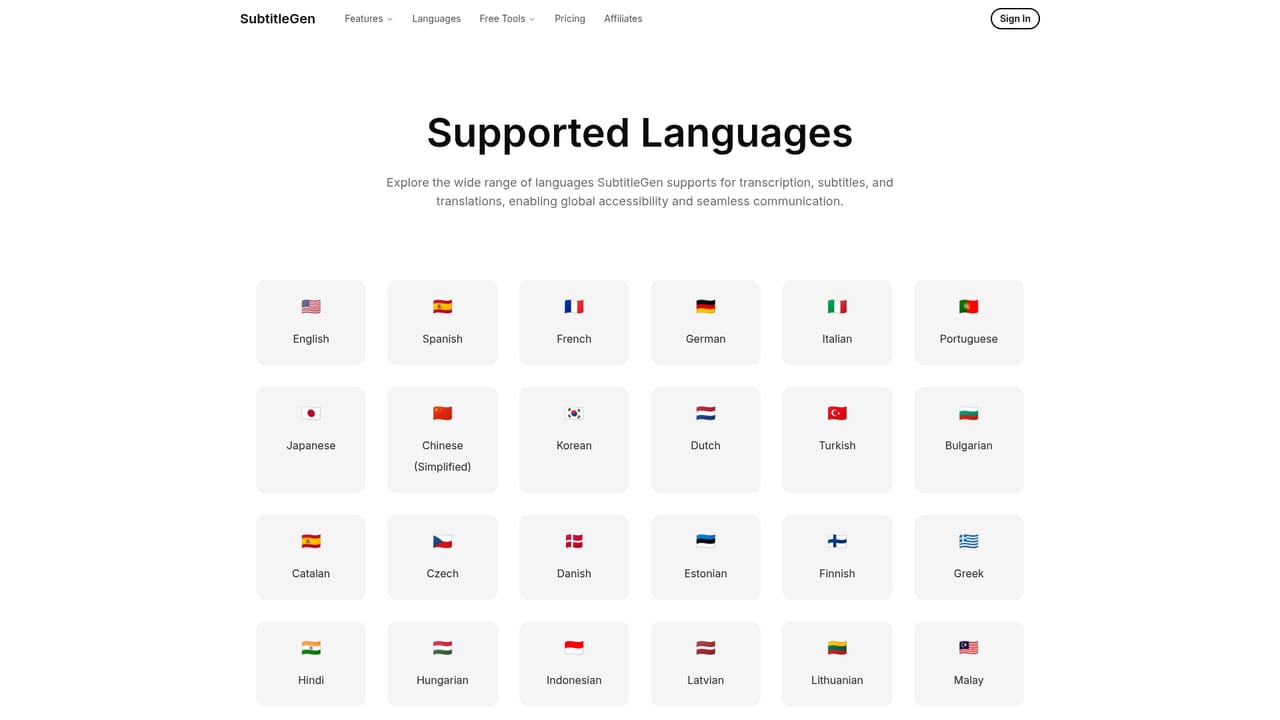
Task: Click the Supported Languages heading
Action: [640, 133]
